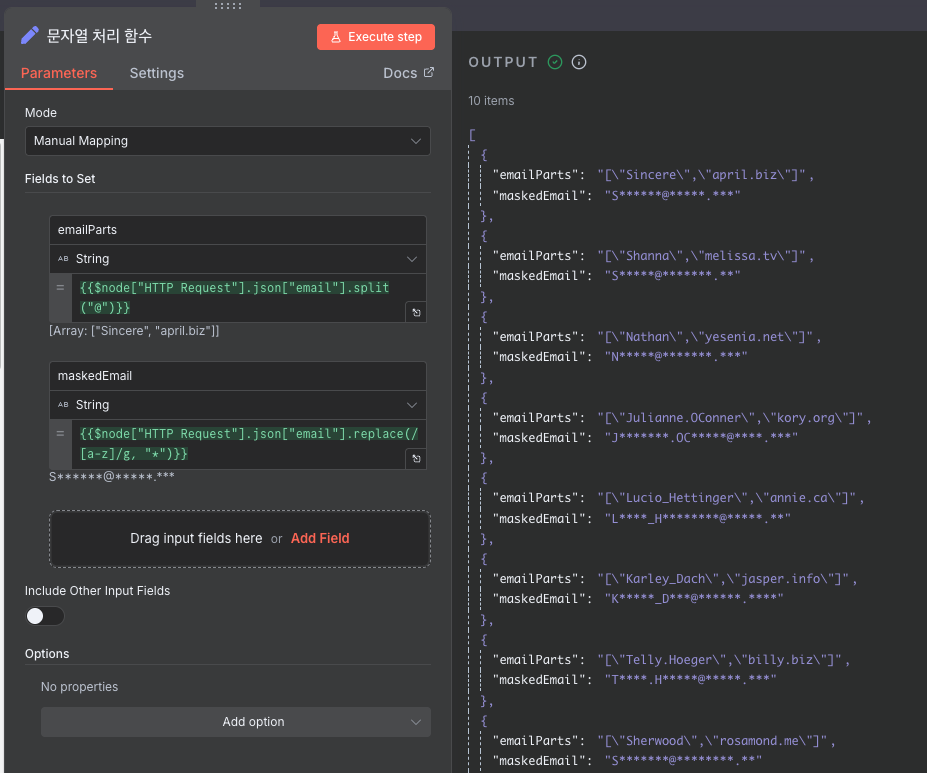Screen dimensions: 927x773
Task: Click the drag handle dots at panel top
Action: (x=228, y=5)
